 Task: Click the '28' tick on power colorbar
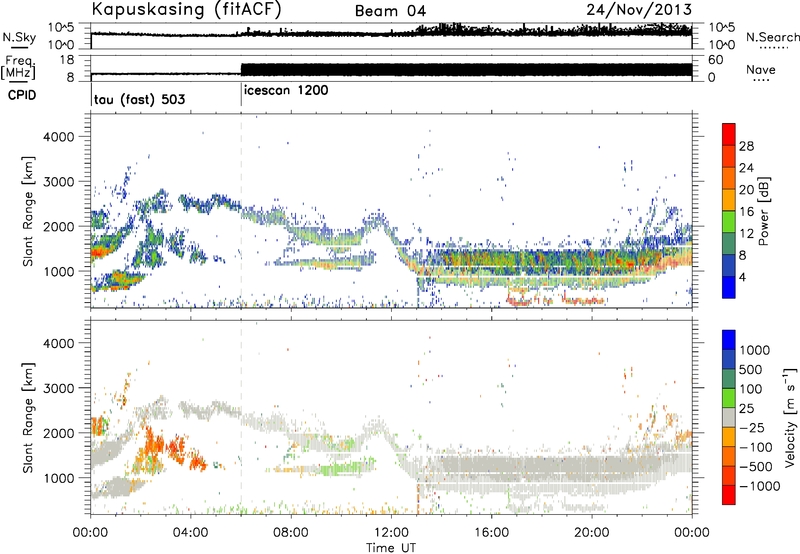click(746, 146)
